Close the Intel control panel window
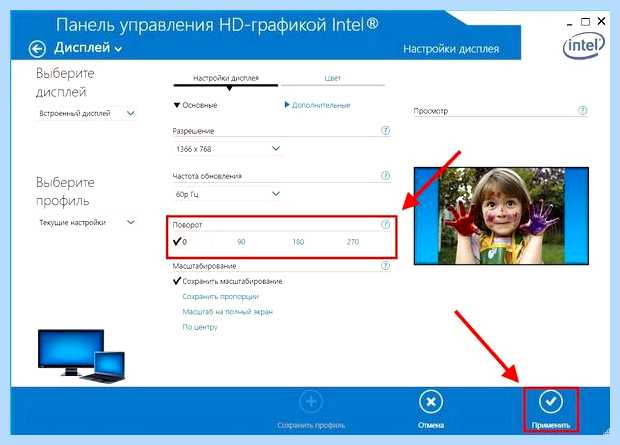This screenshot has height=445, width=620. pyautogui.click(x=601, y=21)
